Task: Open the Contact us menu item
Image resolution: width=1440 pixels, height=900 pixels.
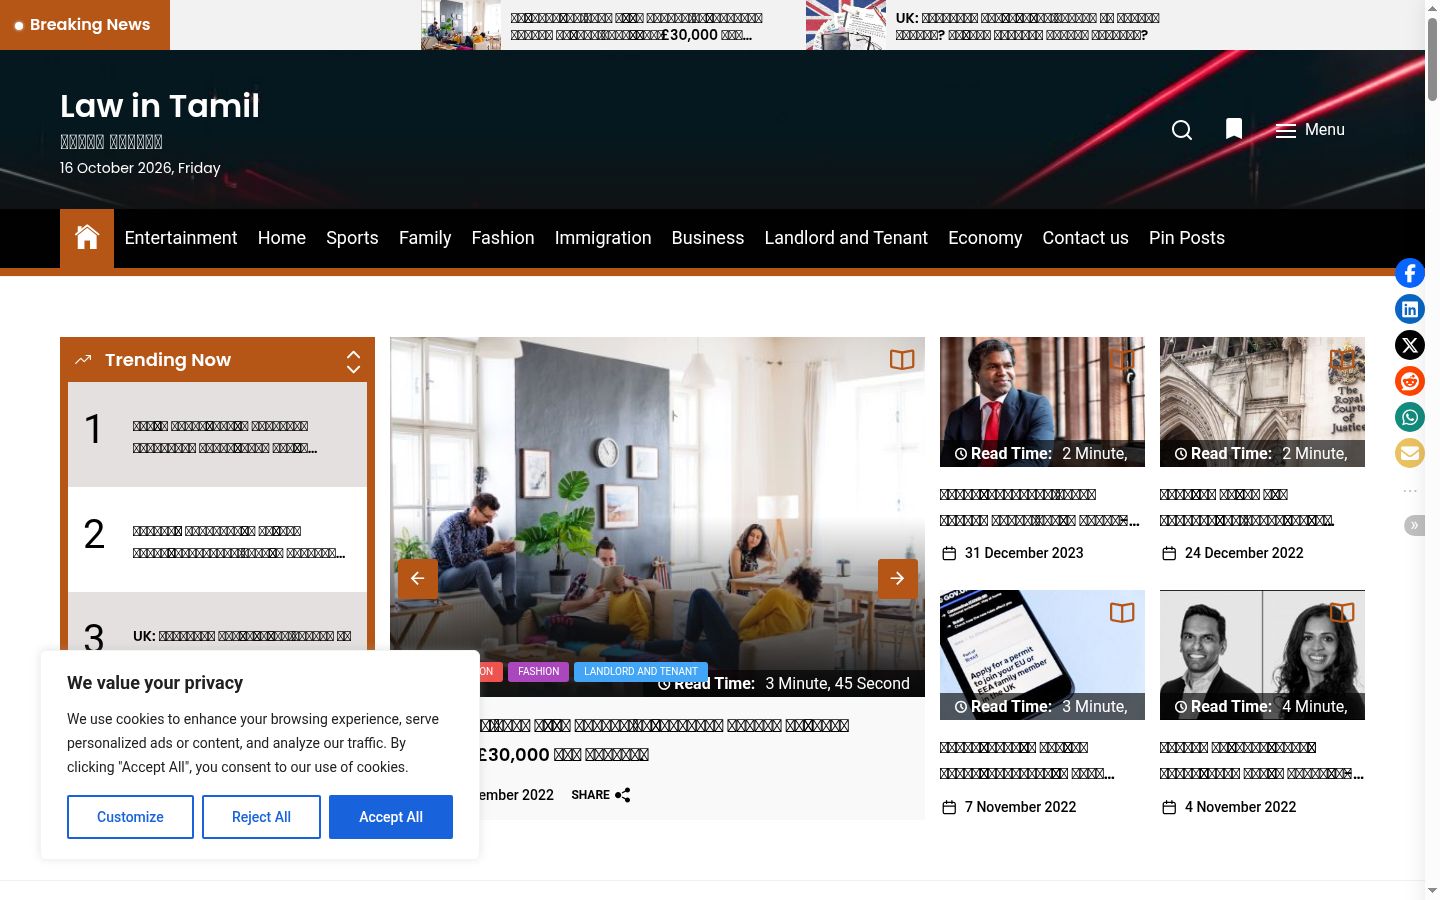Action: [x=1085, y=238]
